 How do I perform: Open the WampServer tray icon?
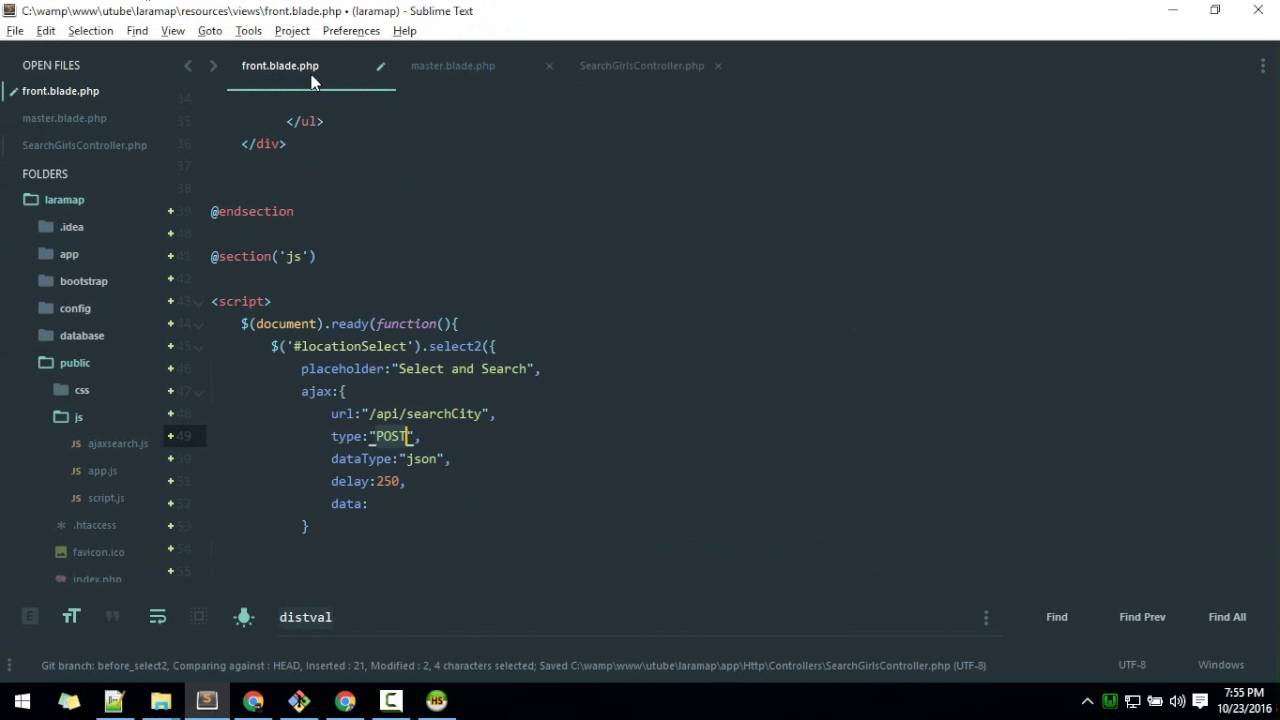(1109, 701)
